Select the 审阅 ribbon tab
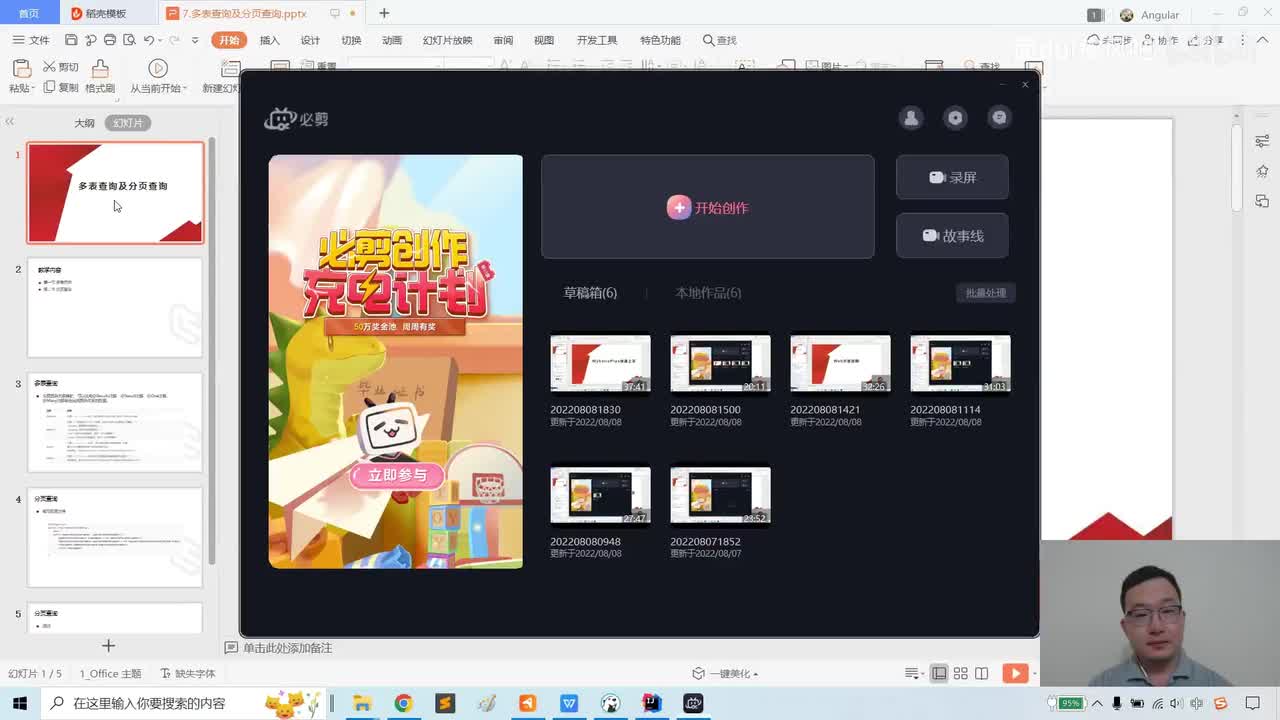Viewport: 1280px width, 720px height. coord(503,40)
